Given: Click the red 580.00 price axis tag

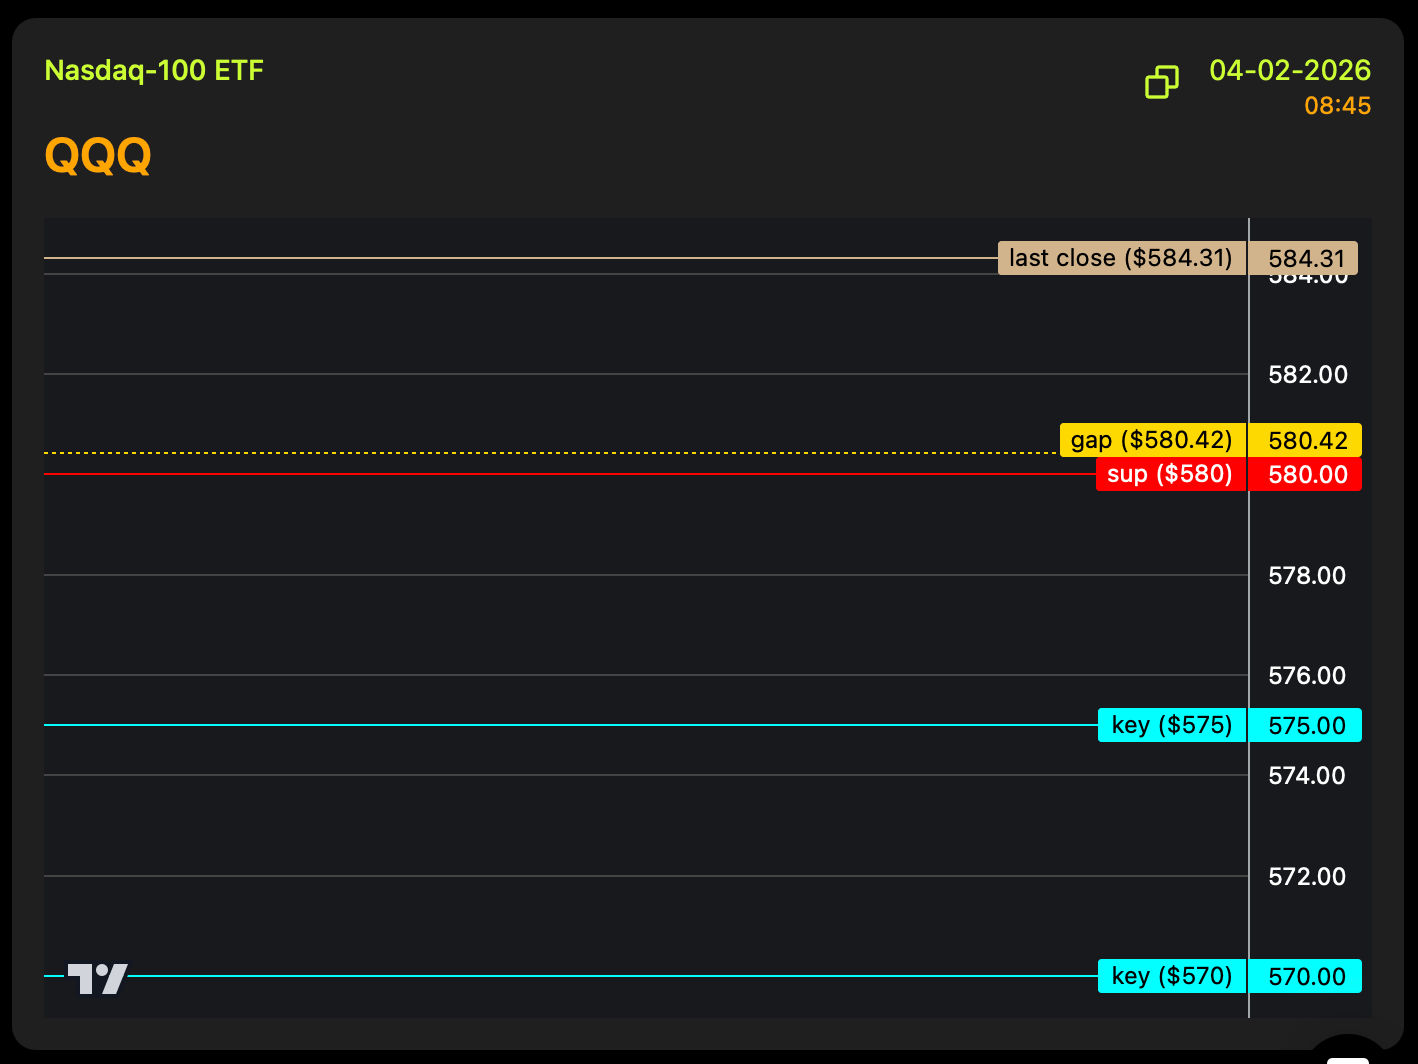Looking at the screenshot, I should point(1306,474).
